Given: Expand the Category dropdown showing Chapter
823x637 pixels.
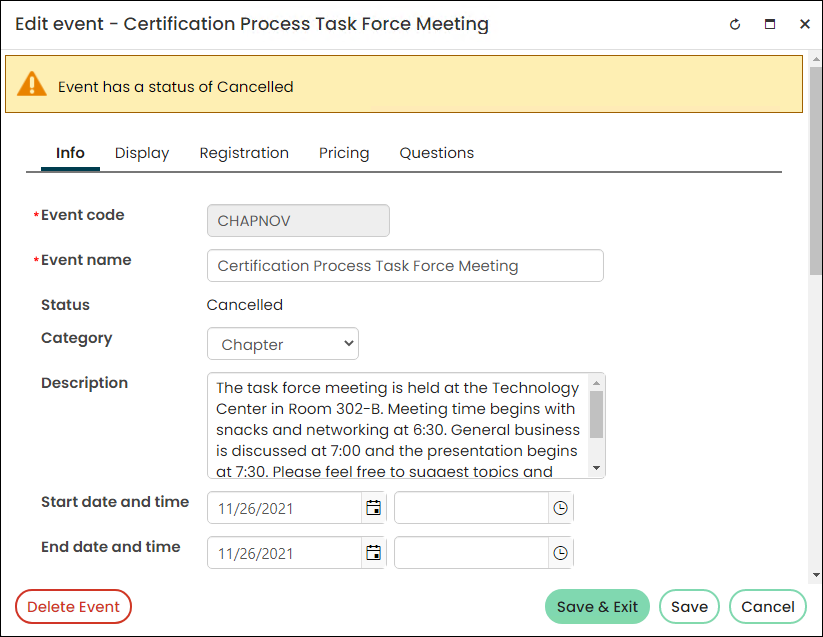Looking at the screenshot, I should [283, 344].
